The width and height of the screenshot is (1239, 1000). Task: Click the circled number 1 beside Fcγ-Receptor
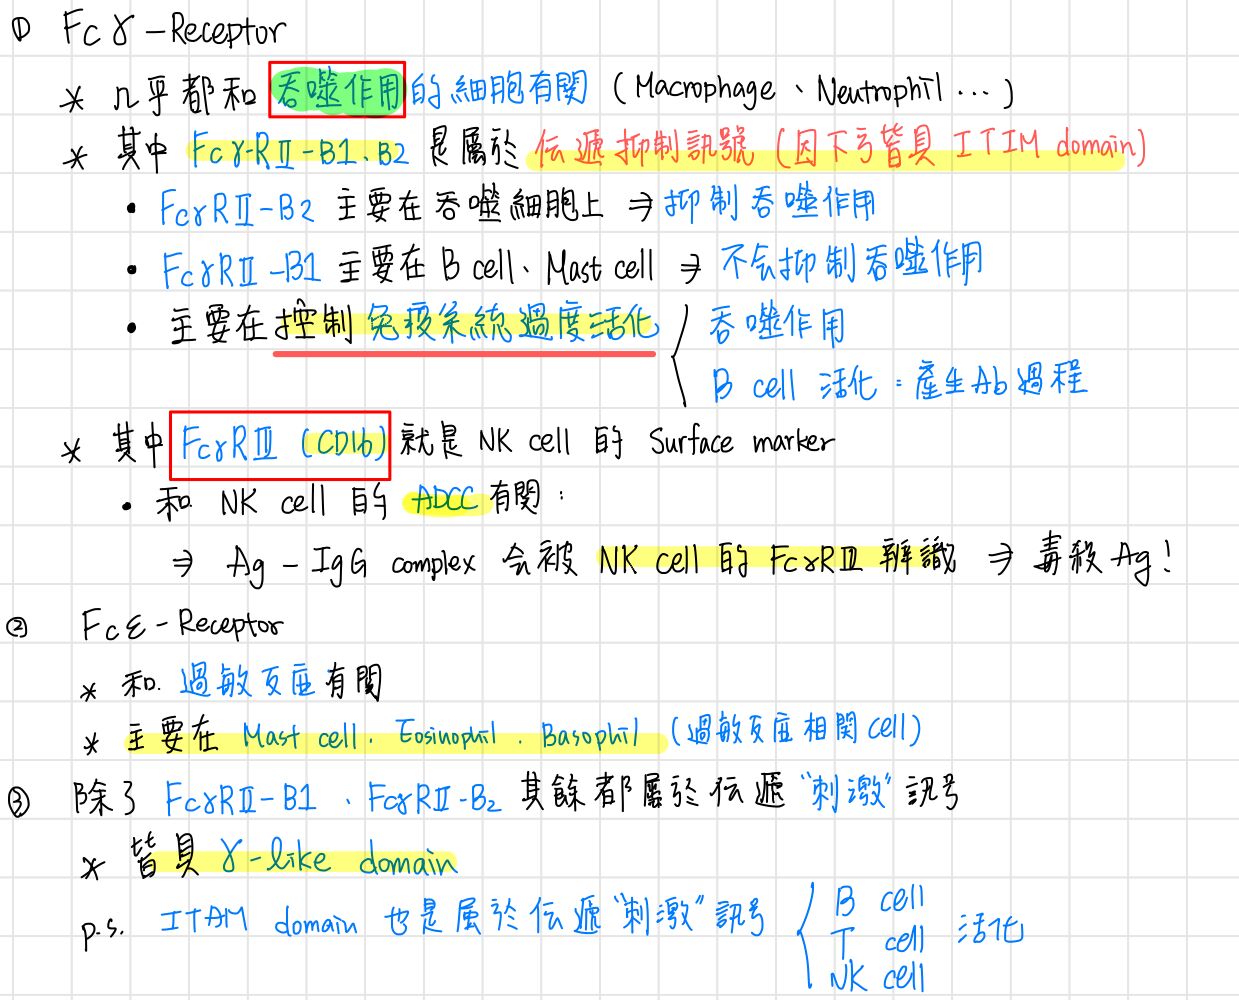tap(20, 30)
